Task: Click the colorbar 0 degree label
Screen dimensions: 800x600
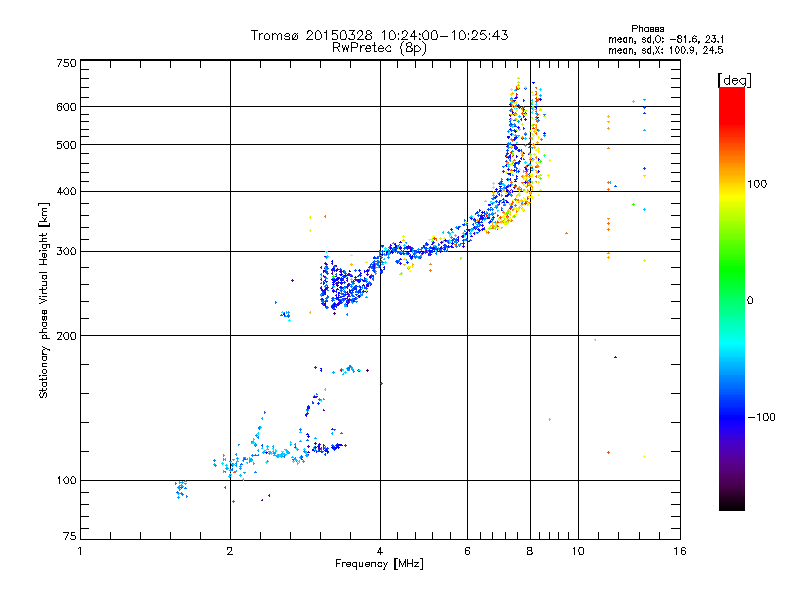Action: [x=750, y=301]
